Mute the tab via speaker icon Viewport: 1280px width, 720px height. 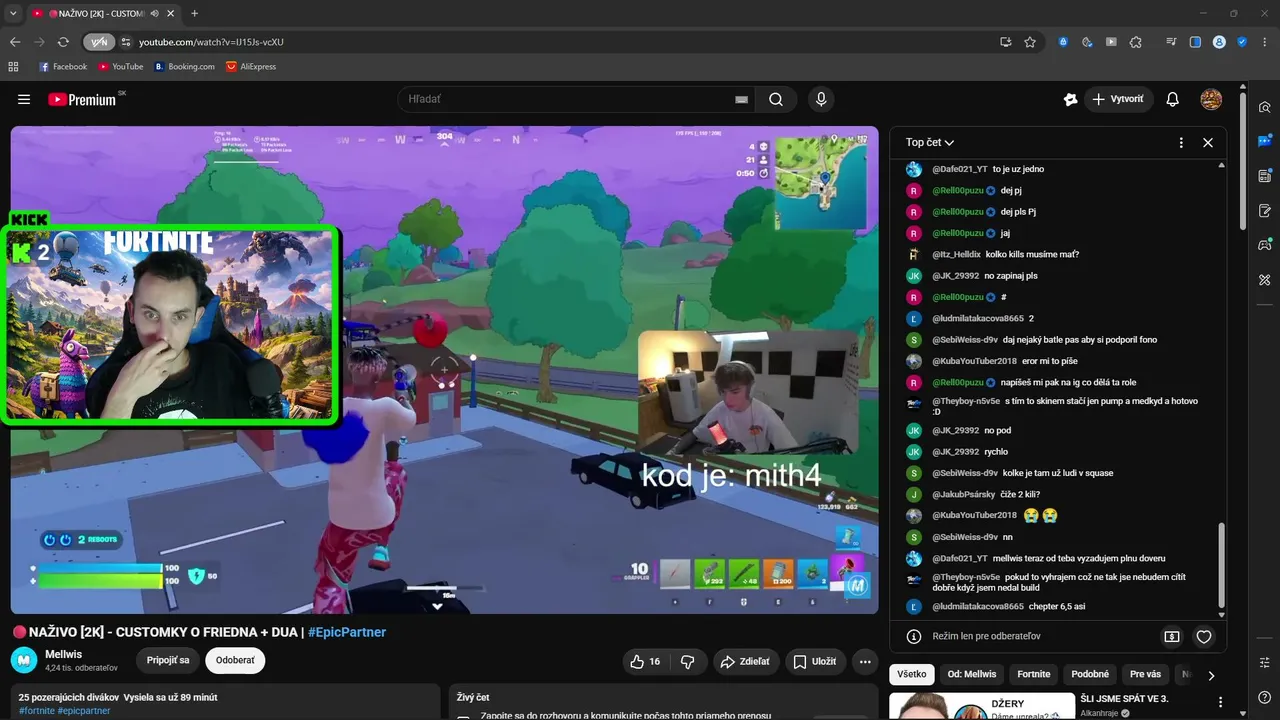155,13
